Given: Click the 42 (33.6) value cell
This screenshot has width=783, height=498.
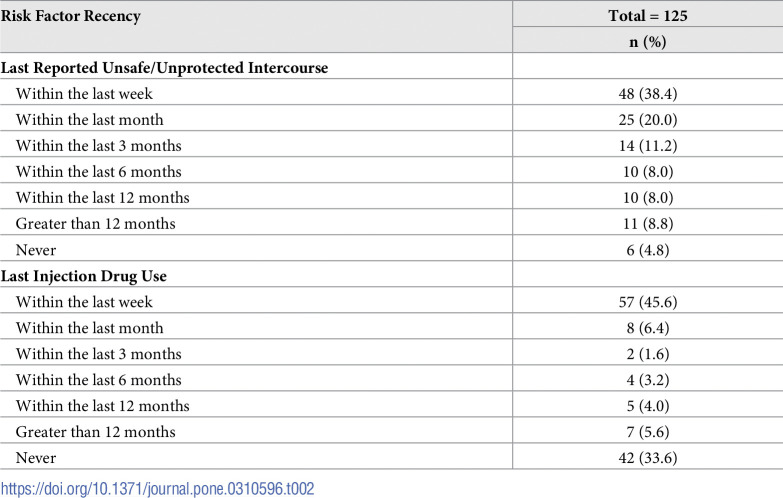Looking at the screenshot, I should coord(648,458).
